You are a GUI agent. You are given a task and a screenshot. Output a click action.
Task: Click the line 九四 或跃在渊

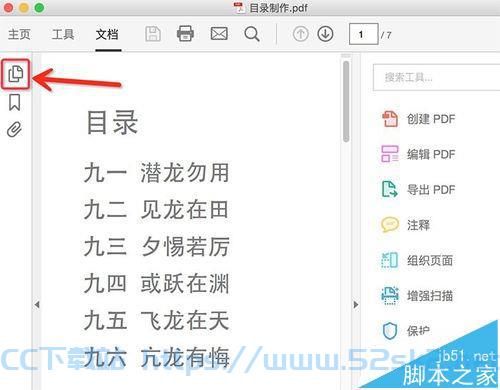156,284
